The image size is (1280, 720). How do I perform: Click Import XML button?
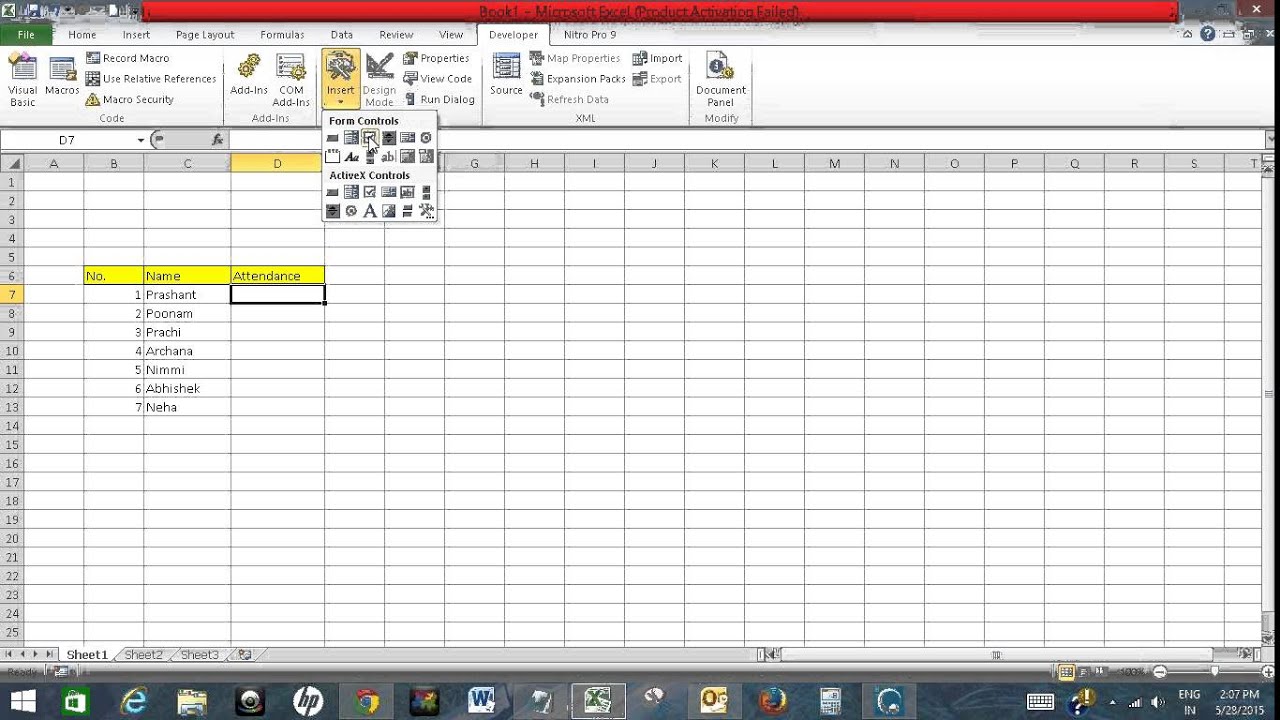point(657,58)
